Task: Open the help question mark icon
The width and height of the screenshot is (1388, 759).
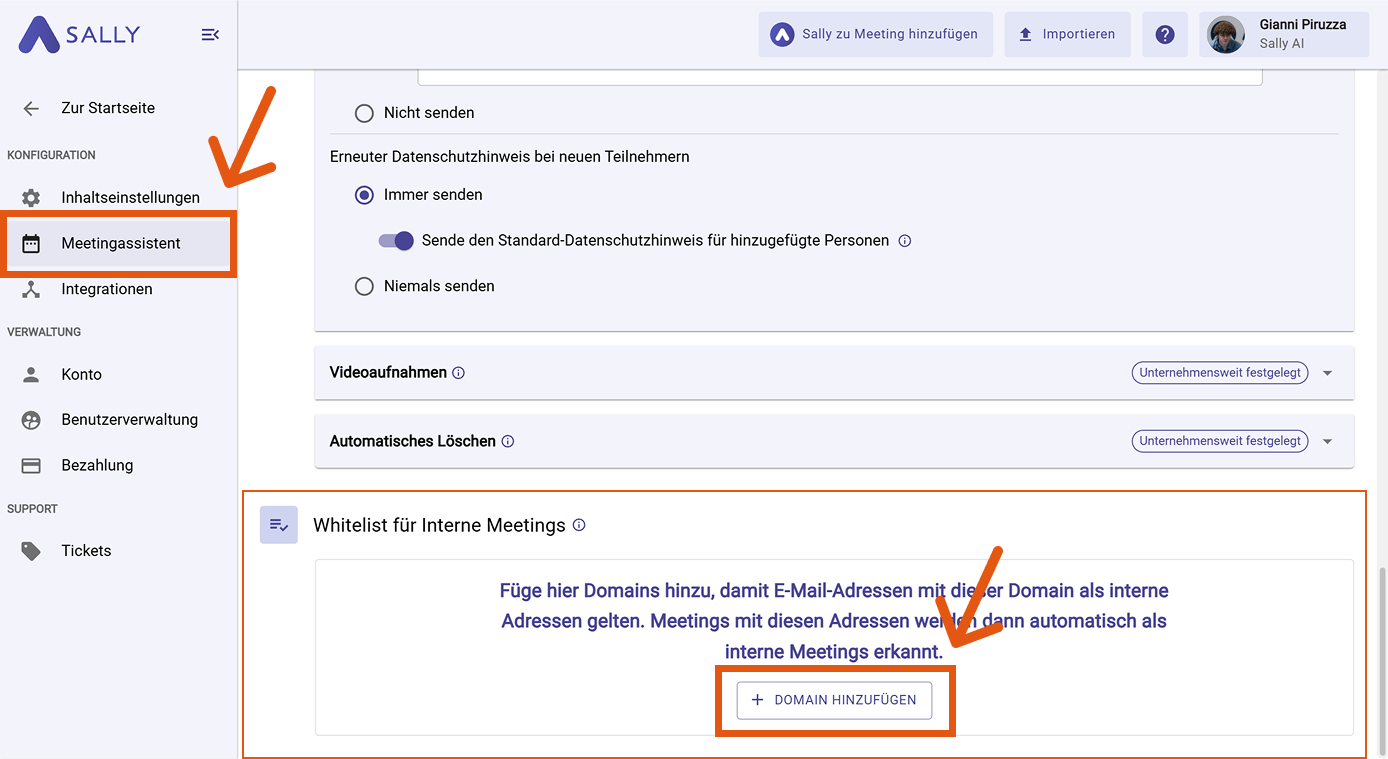Action: 1164,35
